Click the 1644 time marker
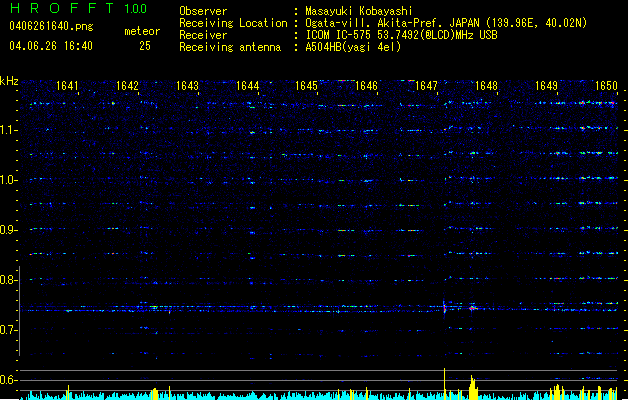 (x=248, y=85)
